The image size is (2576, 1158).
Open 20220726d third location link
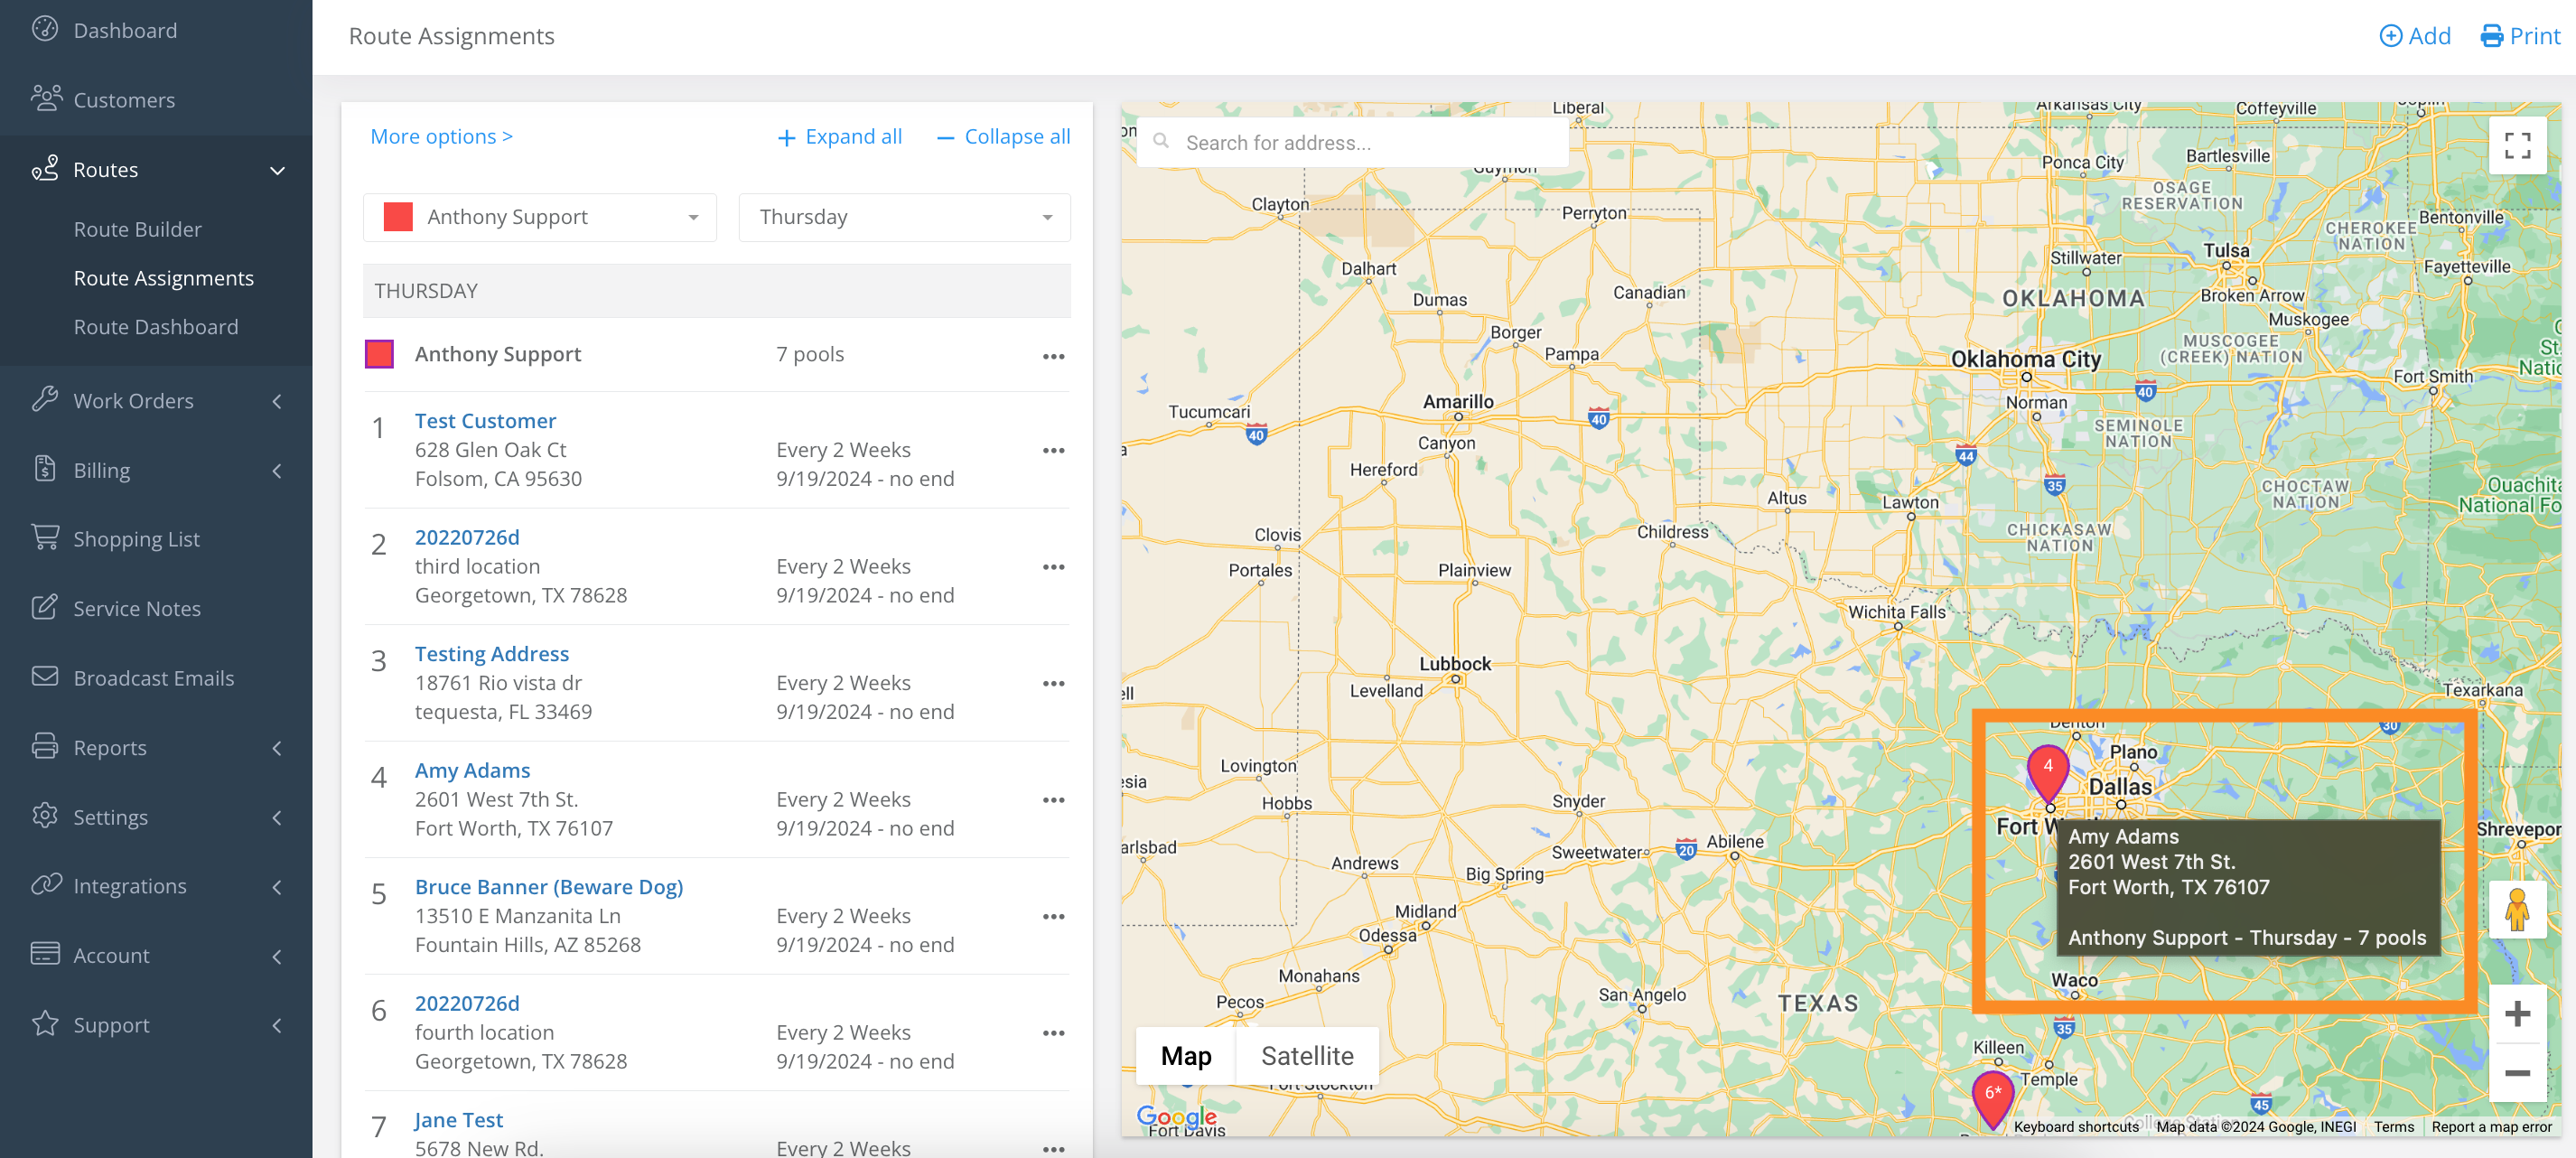tap(467, 537)
